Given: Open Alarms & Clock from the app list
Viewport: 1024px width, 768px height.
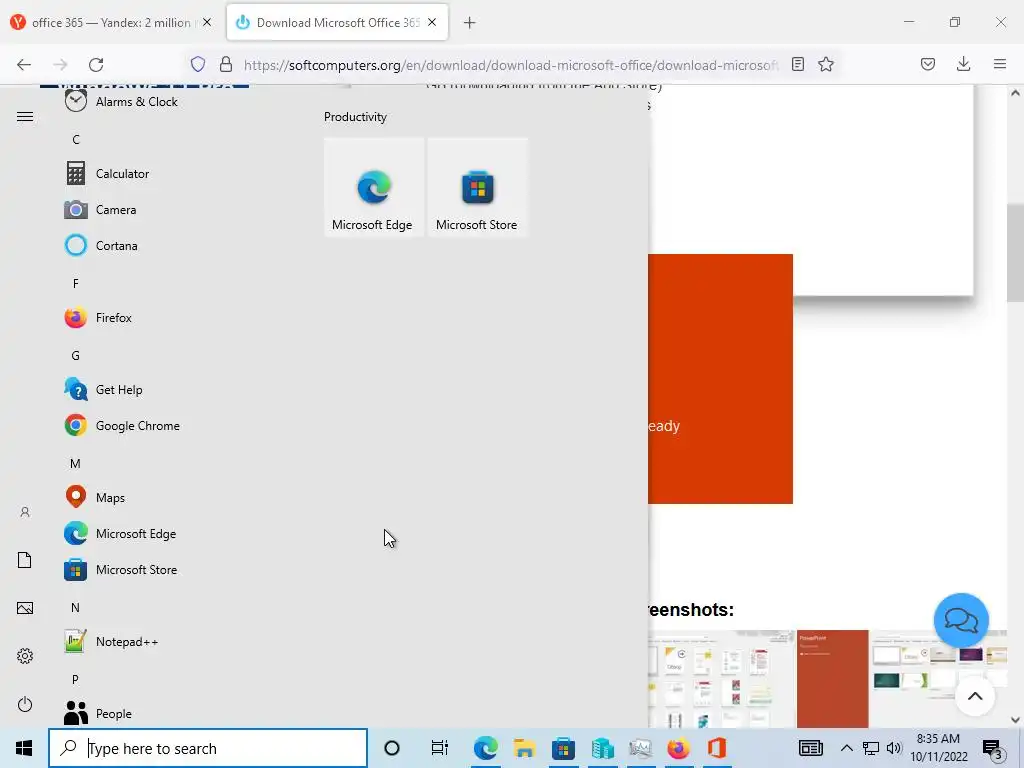Looking at the screenshot, I should pyautogui.click(x=121, y=102).
